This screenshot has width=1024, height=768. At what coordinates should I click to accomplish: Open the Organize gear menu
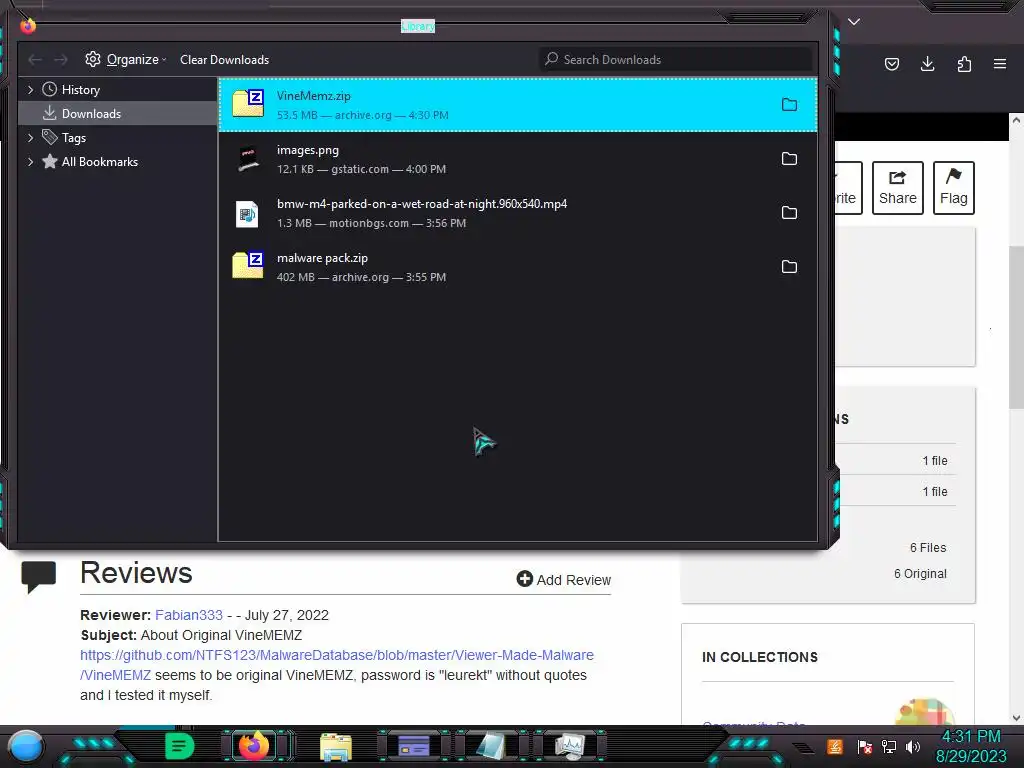(125, 59)
